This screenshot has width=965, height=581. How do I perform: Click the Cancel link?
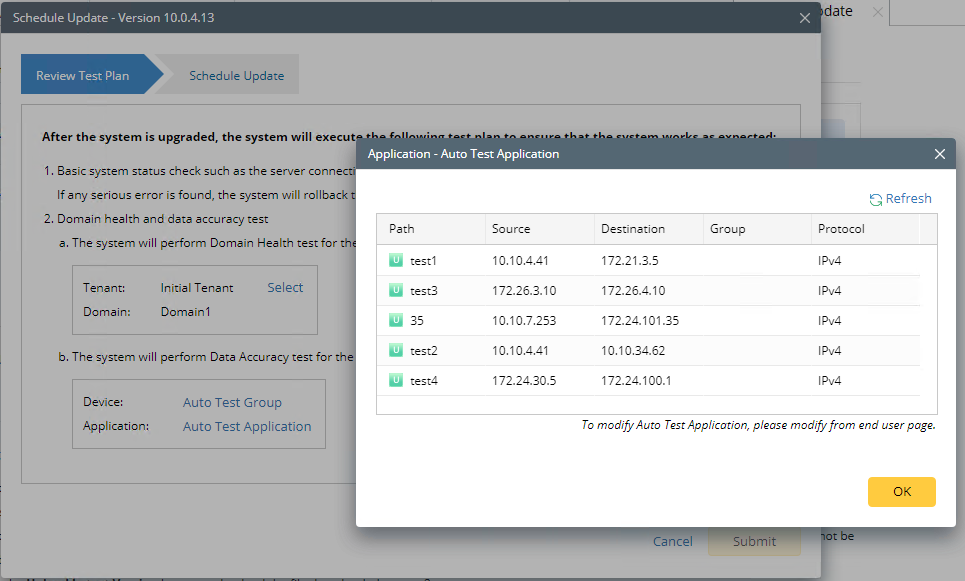(672, 541)
